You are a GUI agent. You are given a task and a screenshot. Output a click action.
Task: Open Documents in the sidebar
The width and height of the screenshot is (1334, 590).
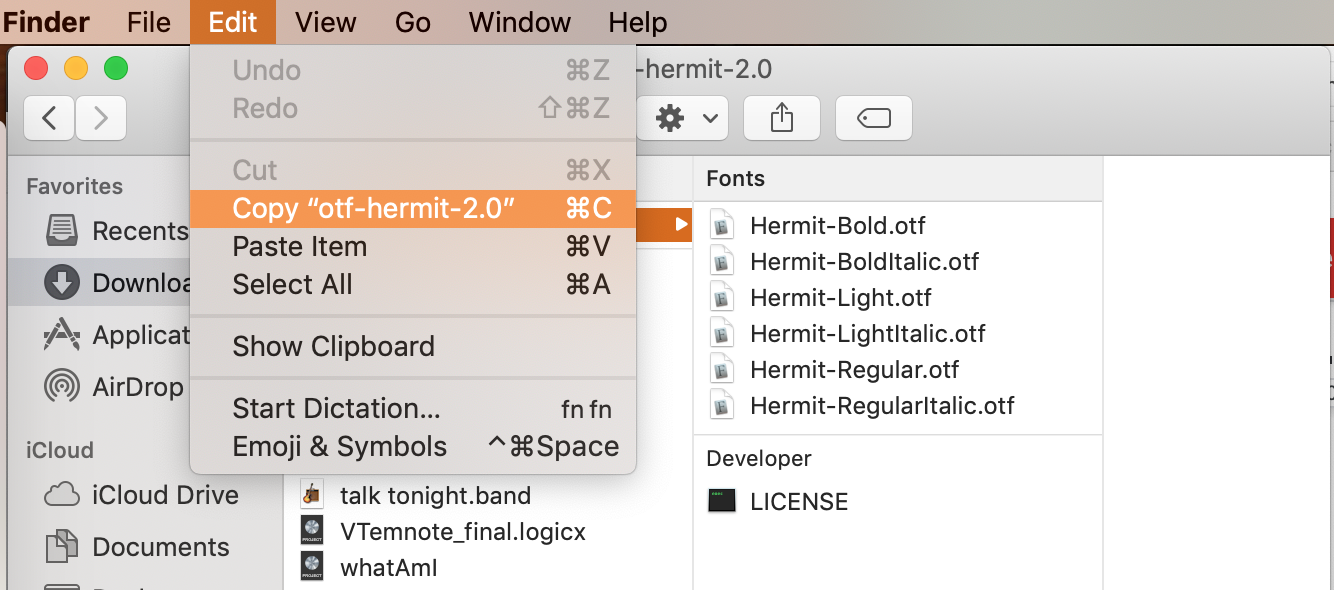(137, 547)
